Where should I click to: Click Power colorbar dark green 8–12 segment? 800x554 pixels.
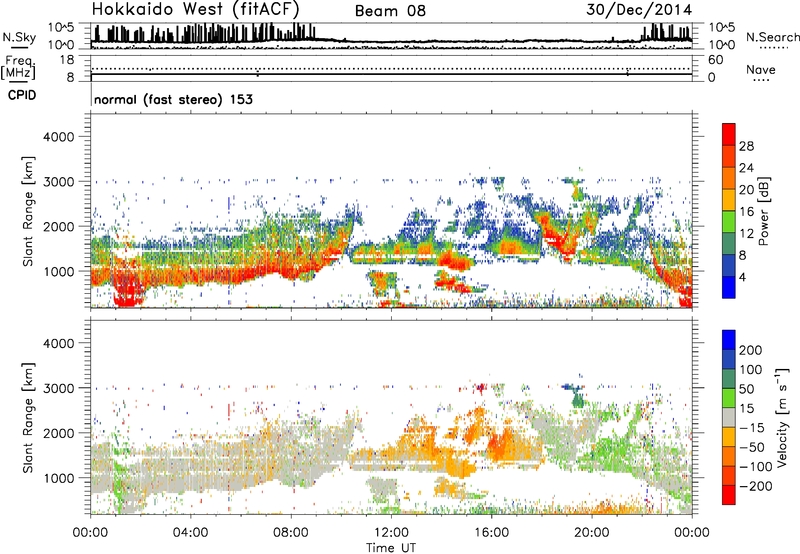tap(729, 244)
